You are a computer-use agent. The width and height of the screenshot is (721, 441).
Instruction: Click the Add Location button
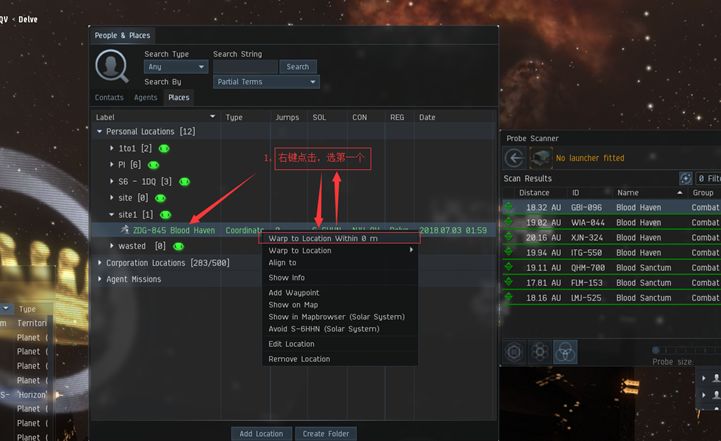pos(261,434)
